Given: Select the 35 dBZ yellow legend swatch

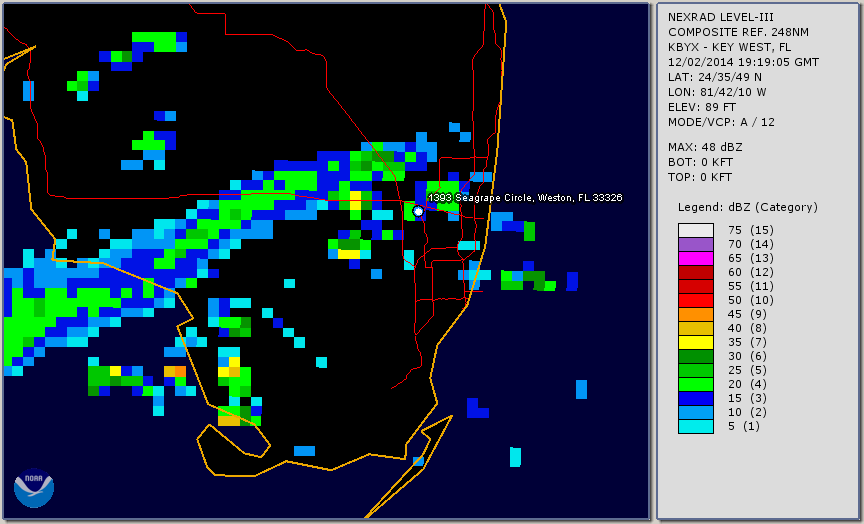Looking at the screenshot, I should tap(696, 342).
